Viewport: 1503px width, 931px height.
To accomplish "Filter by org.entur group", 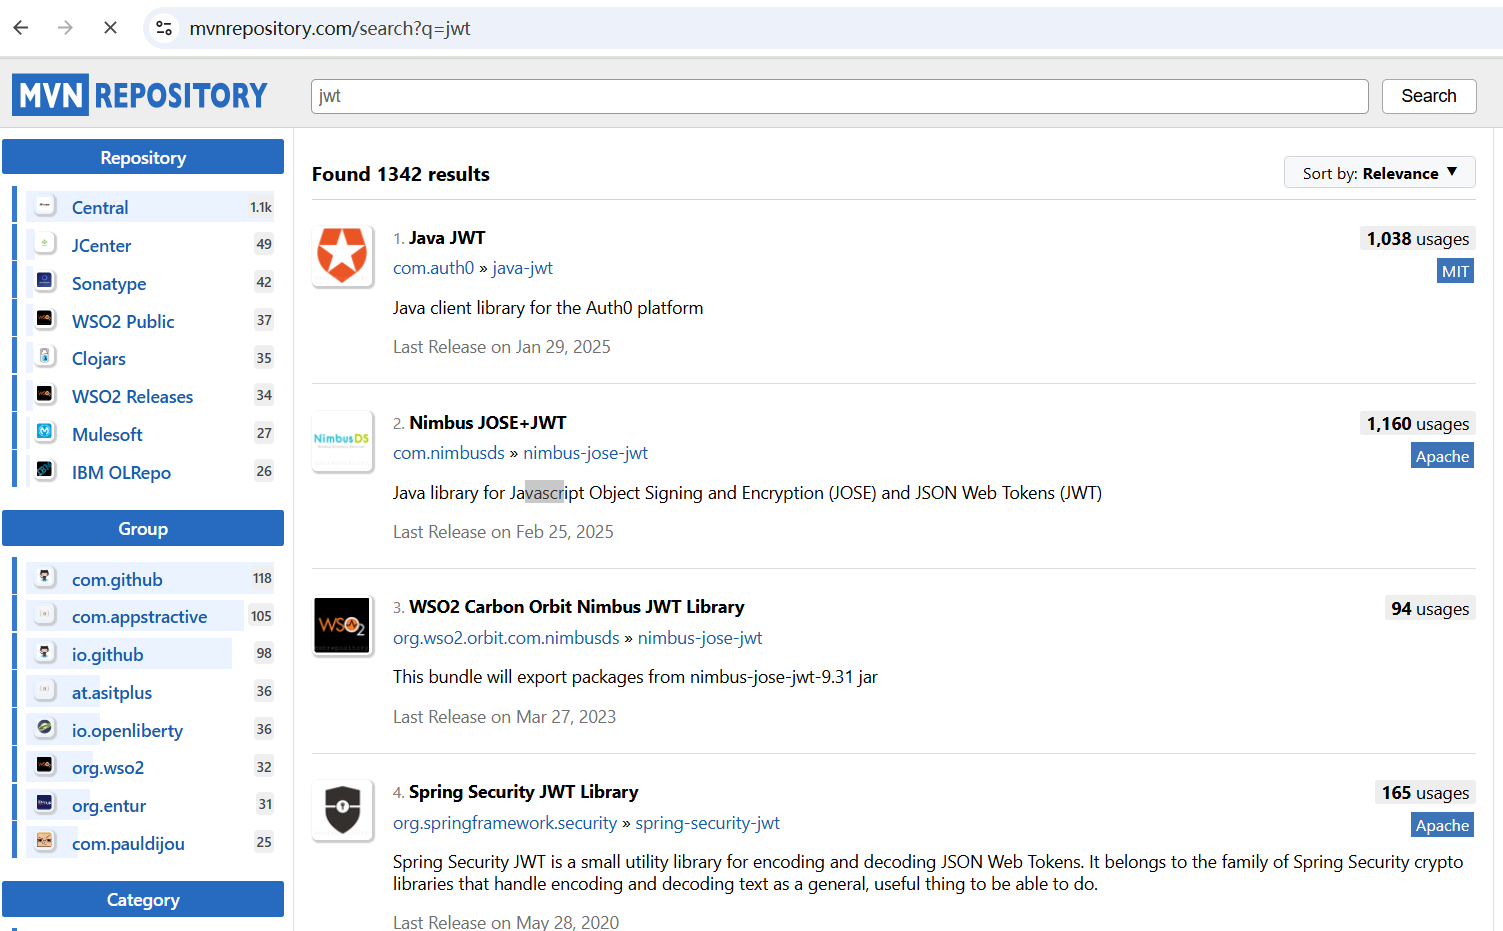I will (x=109, y=806).
